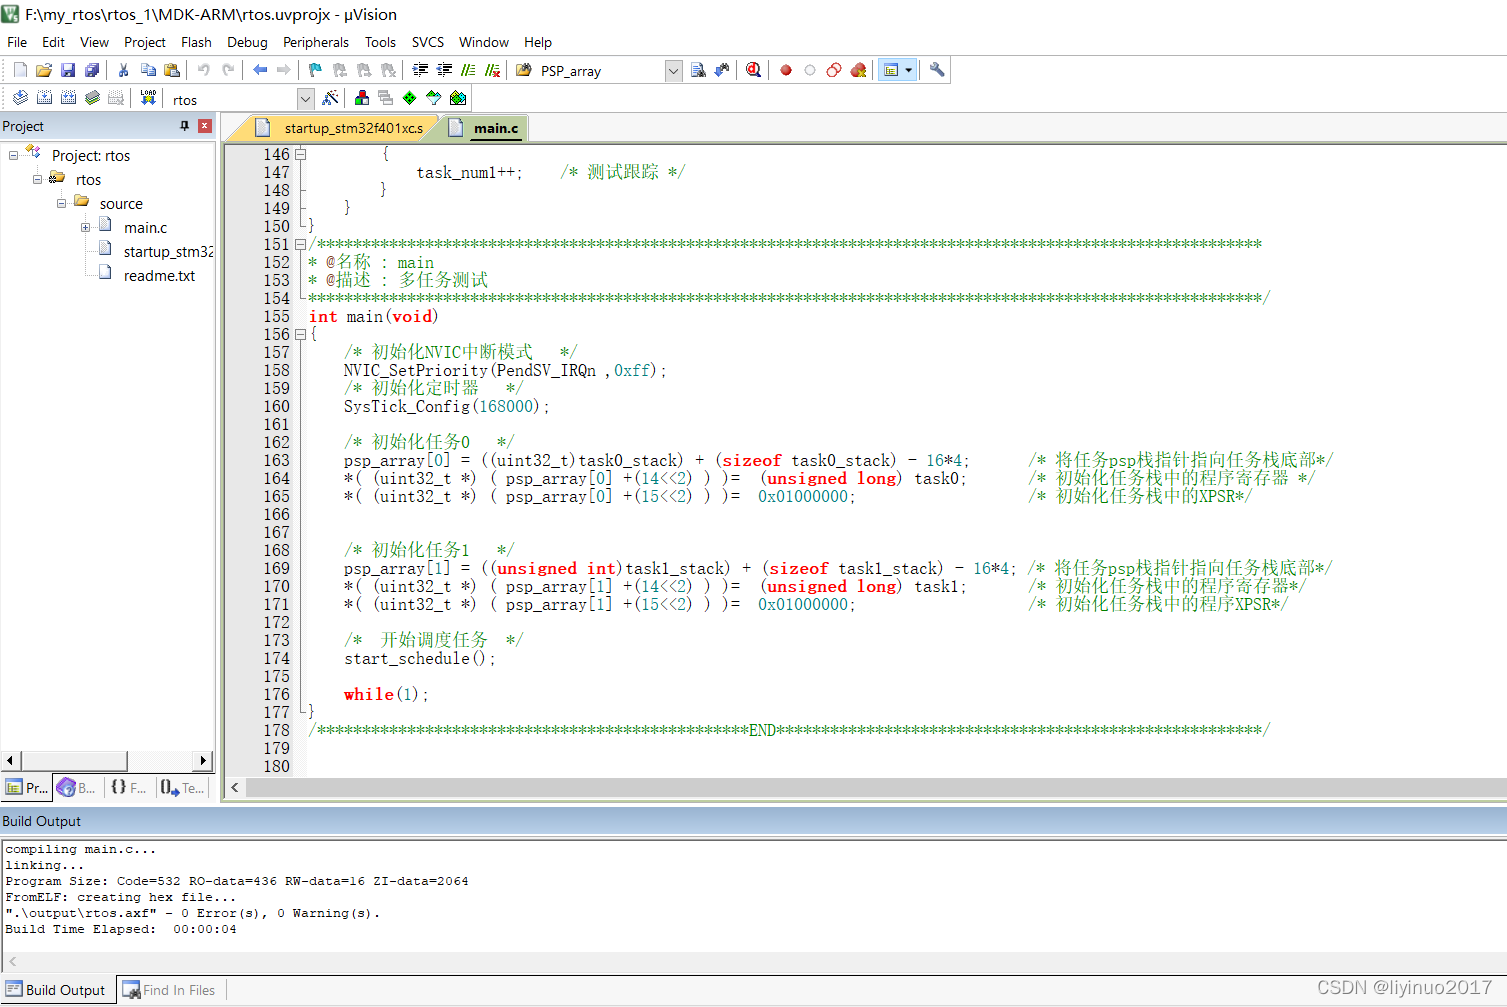Open Configuration wrench icon

(937, 70)
